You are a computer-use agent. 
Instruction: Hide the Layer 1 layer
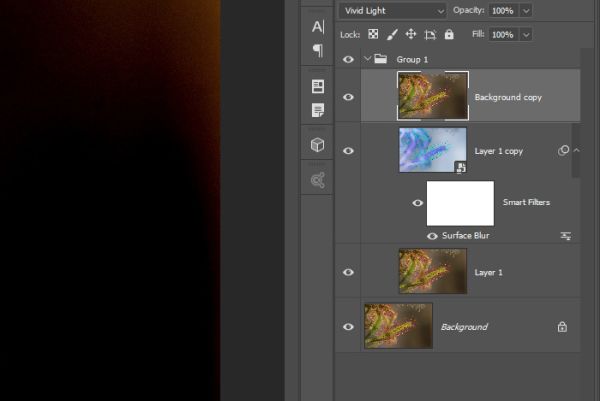click(348, 272)
